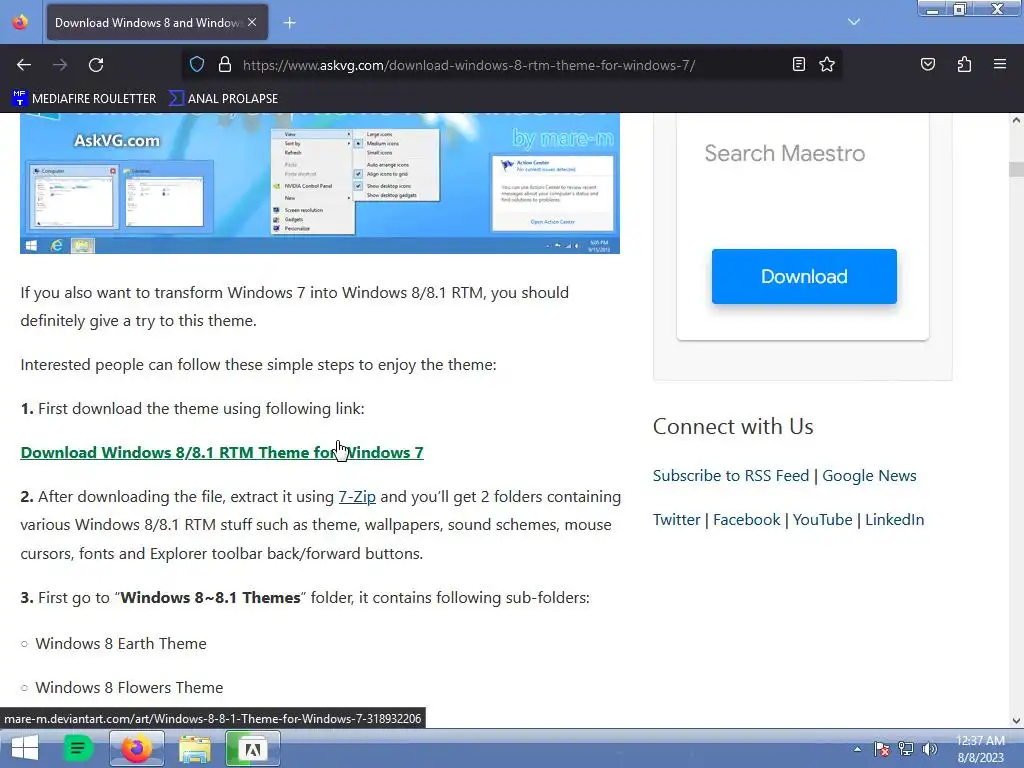This screenshot has height=768, width=1024.
Task: Click the Action Center flag tray icon
Action: point(882,749)
